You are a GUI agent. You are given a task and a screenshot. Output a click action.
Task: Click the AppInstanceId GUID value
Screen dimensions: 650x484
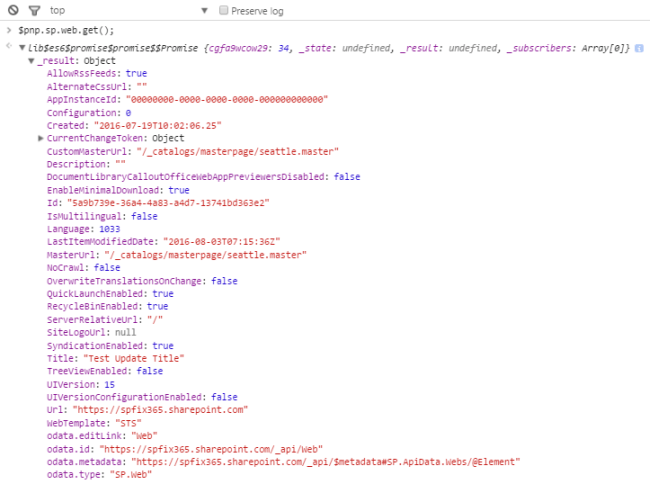coord(227,99)
